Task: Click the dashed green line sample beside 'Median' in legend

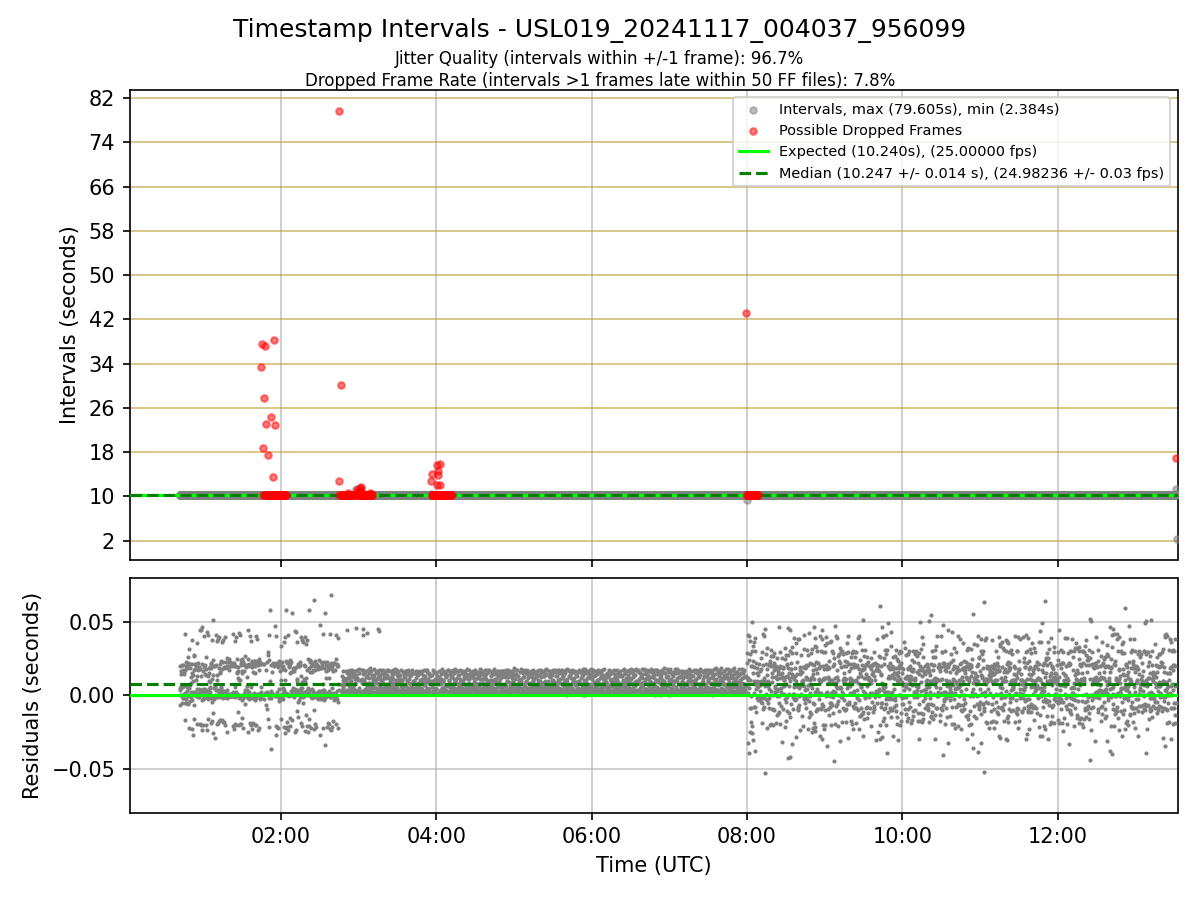Action: click(x=754, y=173)
